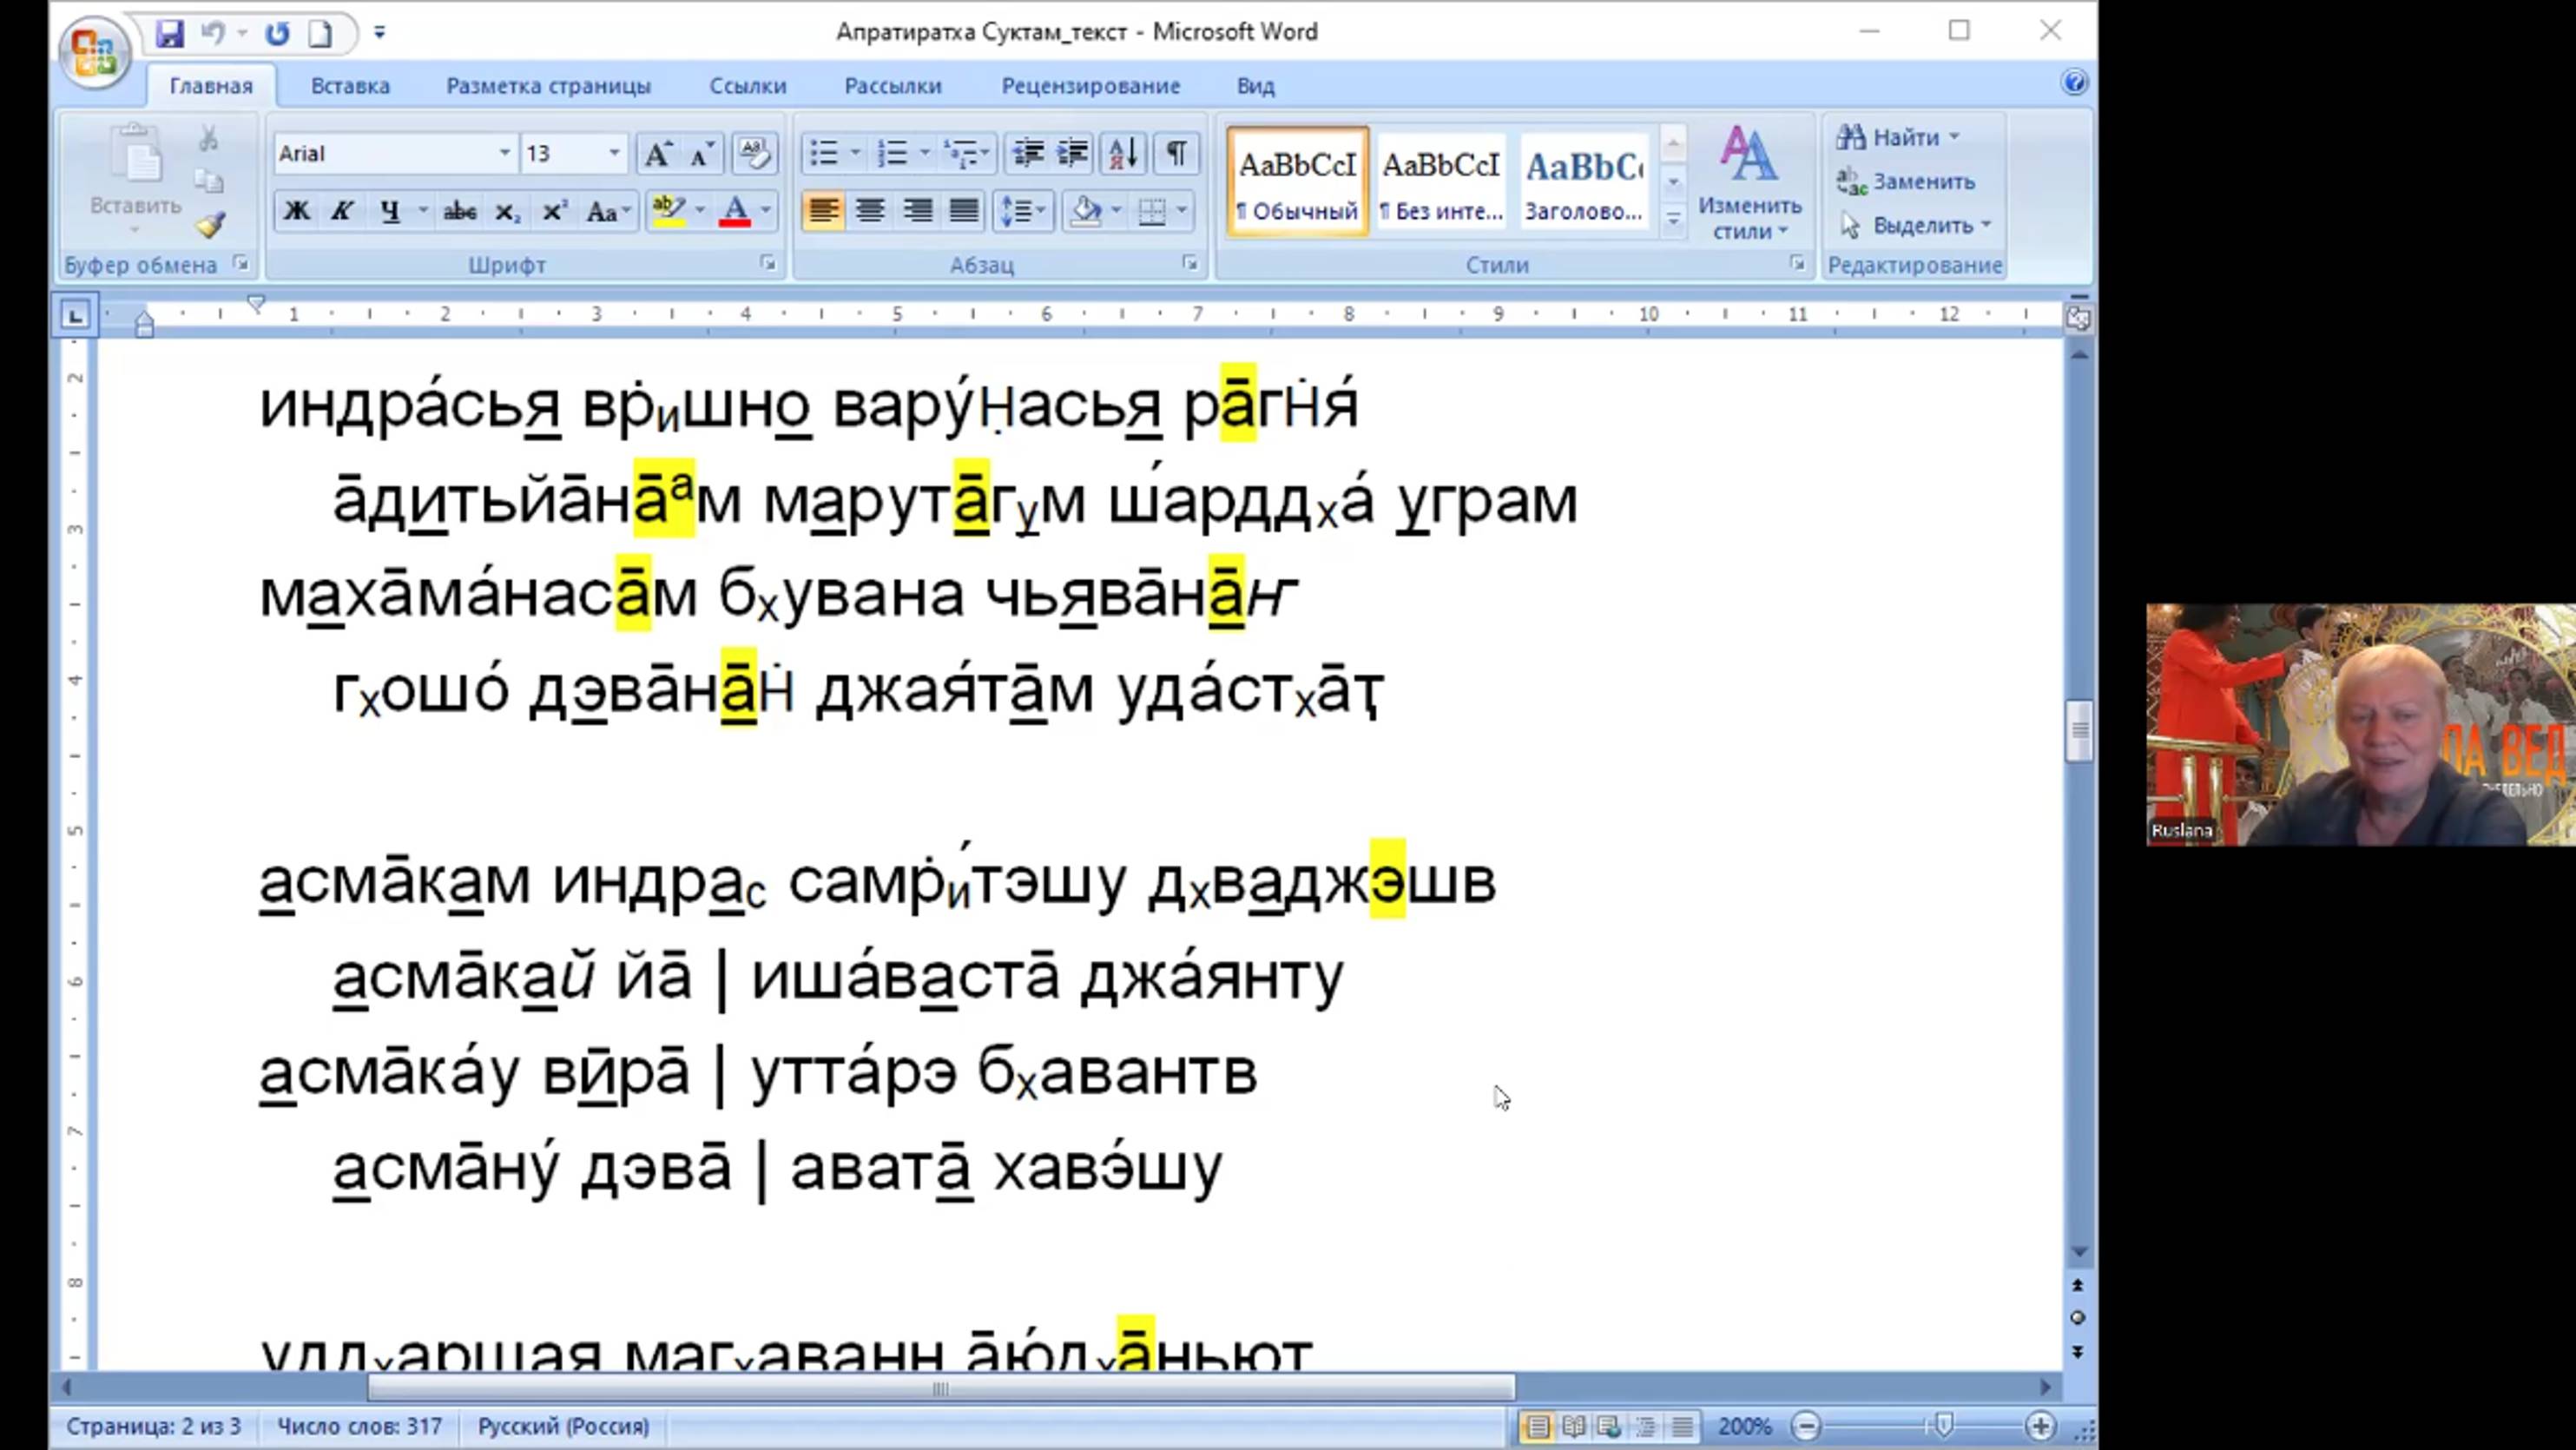Viewport: 2576px width, 1450px height.
Task: Click the Save icon in quick access toolbar
Action: (x=169, y=33)
